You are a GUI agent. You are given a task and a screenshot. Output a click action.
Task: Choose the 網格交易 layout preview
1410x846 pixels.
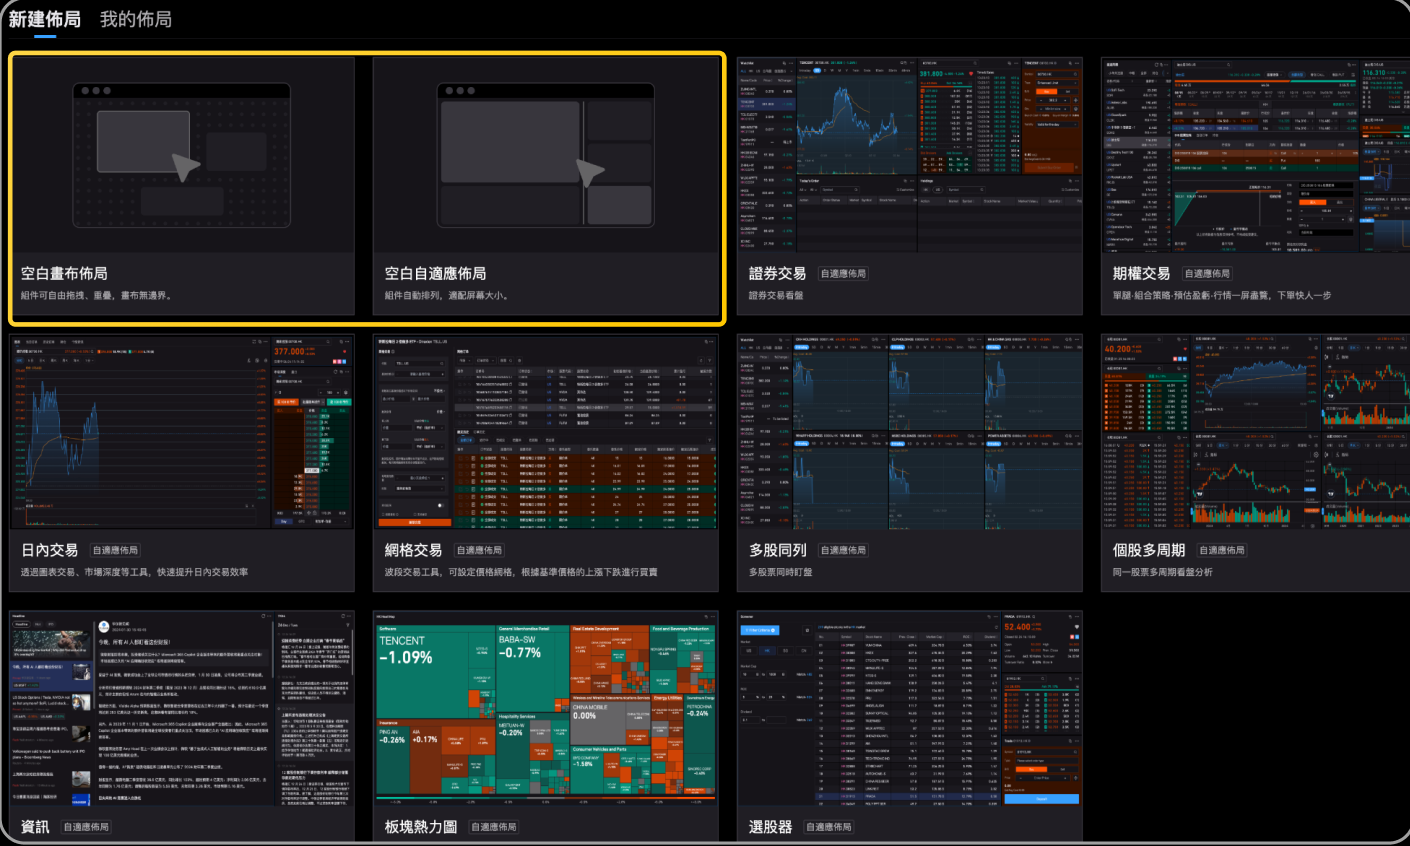click(x=546, y=432)
